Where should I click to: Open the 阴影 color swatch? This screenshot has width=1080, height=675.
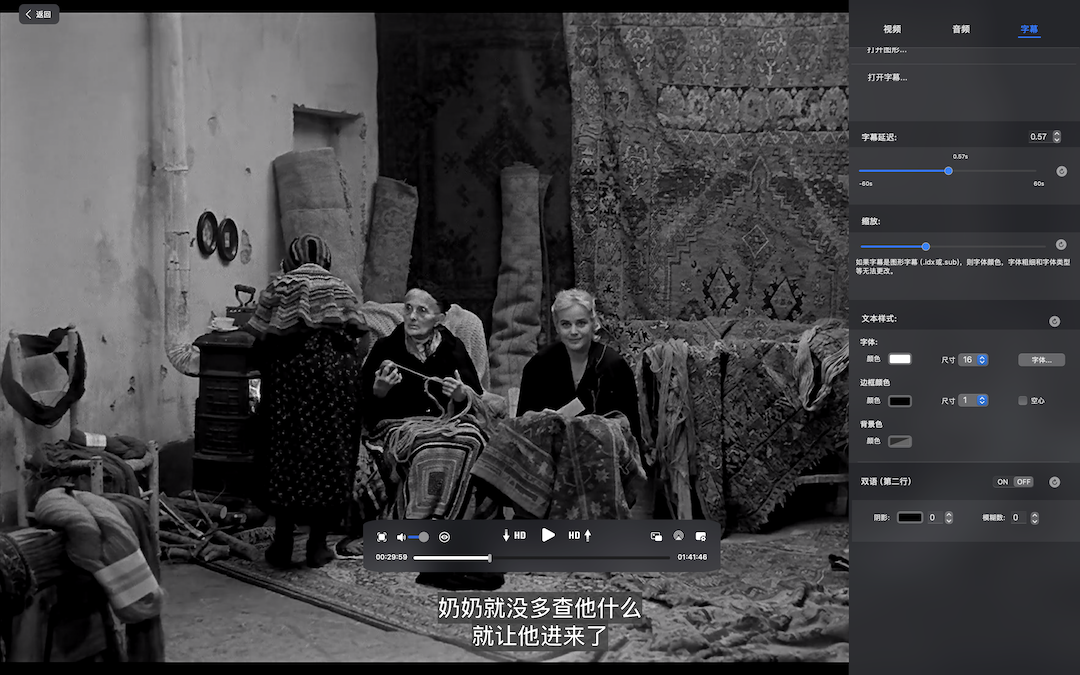pyautogui.click(x=909, y=517)
